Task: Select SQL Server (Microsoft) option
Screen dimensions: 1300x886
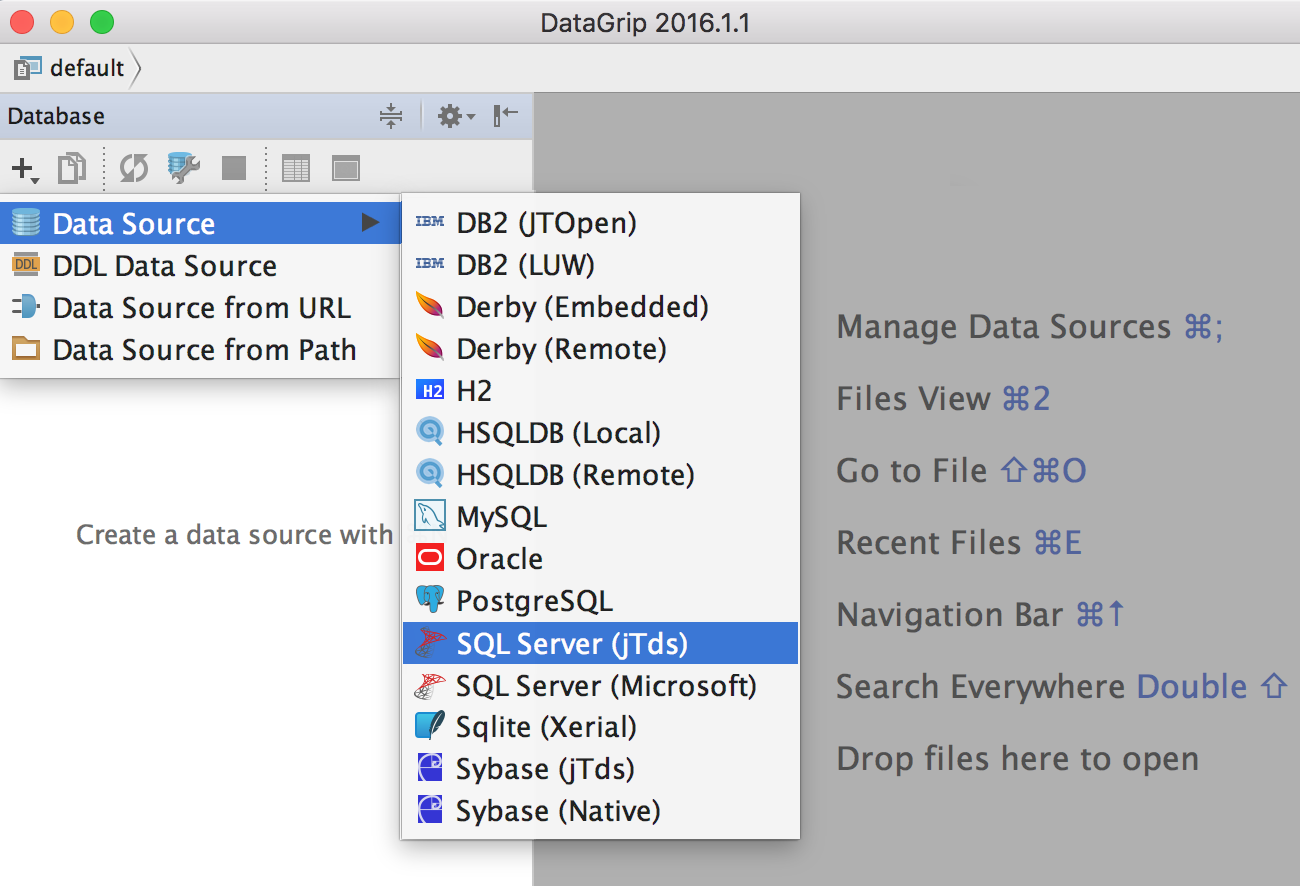Action: click(x=606, y=686)
